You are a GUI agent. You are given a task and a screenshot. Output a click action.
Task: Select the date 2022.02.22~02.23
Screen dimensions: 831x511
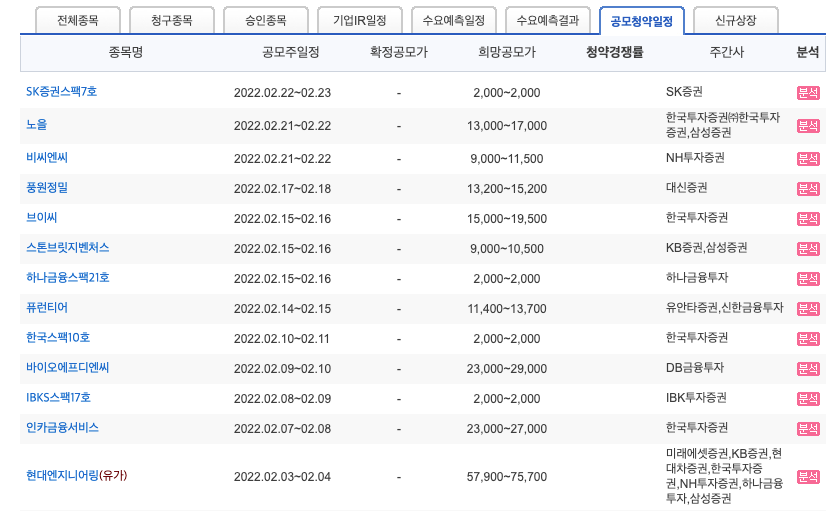click(x=282, y=93)
